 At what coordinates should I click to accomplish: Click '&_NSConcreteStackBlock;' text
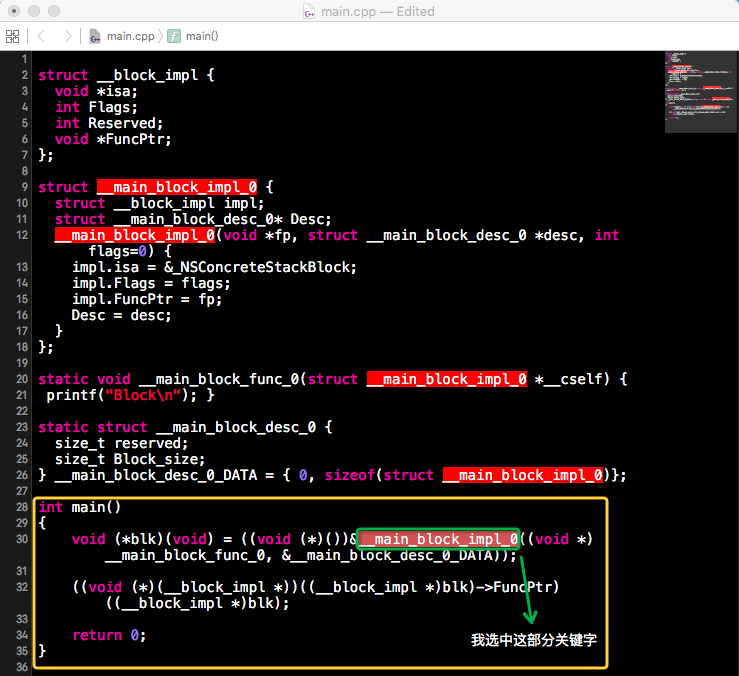pyautogui.click(x=260, y=267)
